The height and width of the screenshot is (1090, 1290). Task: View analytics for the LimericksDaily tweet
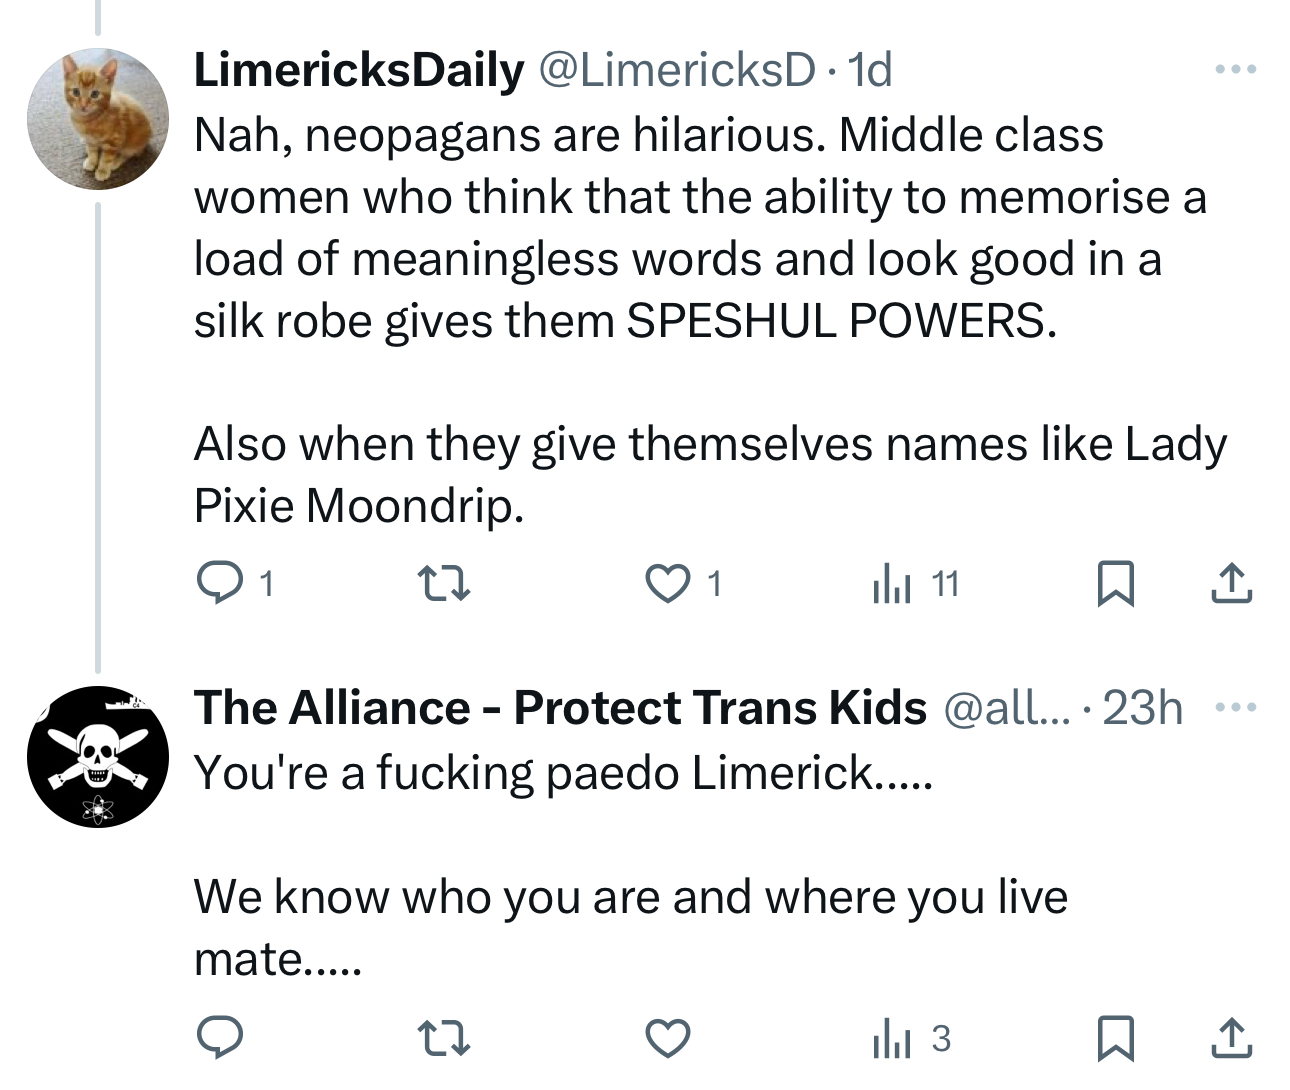point(893,583)
